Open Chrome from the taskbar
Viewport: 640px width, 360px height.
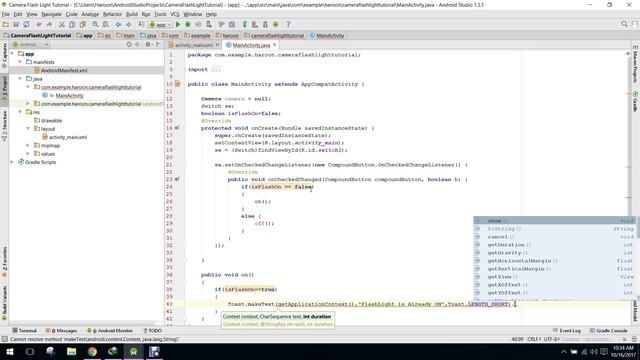pos(92,351)
